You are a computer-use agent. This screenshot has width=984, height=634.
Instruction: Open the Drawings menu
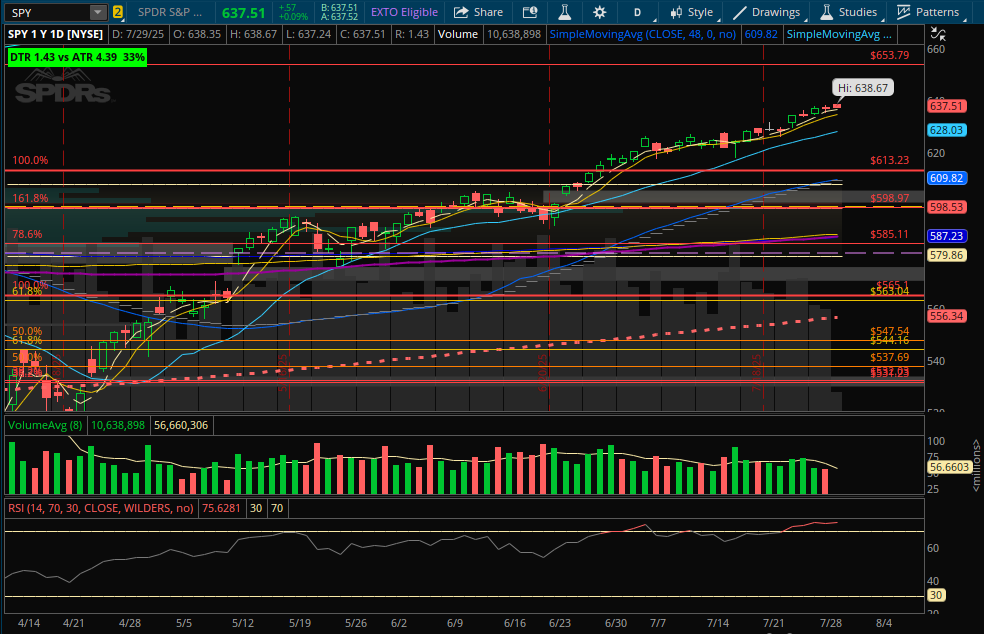point(767,12)
